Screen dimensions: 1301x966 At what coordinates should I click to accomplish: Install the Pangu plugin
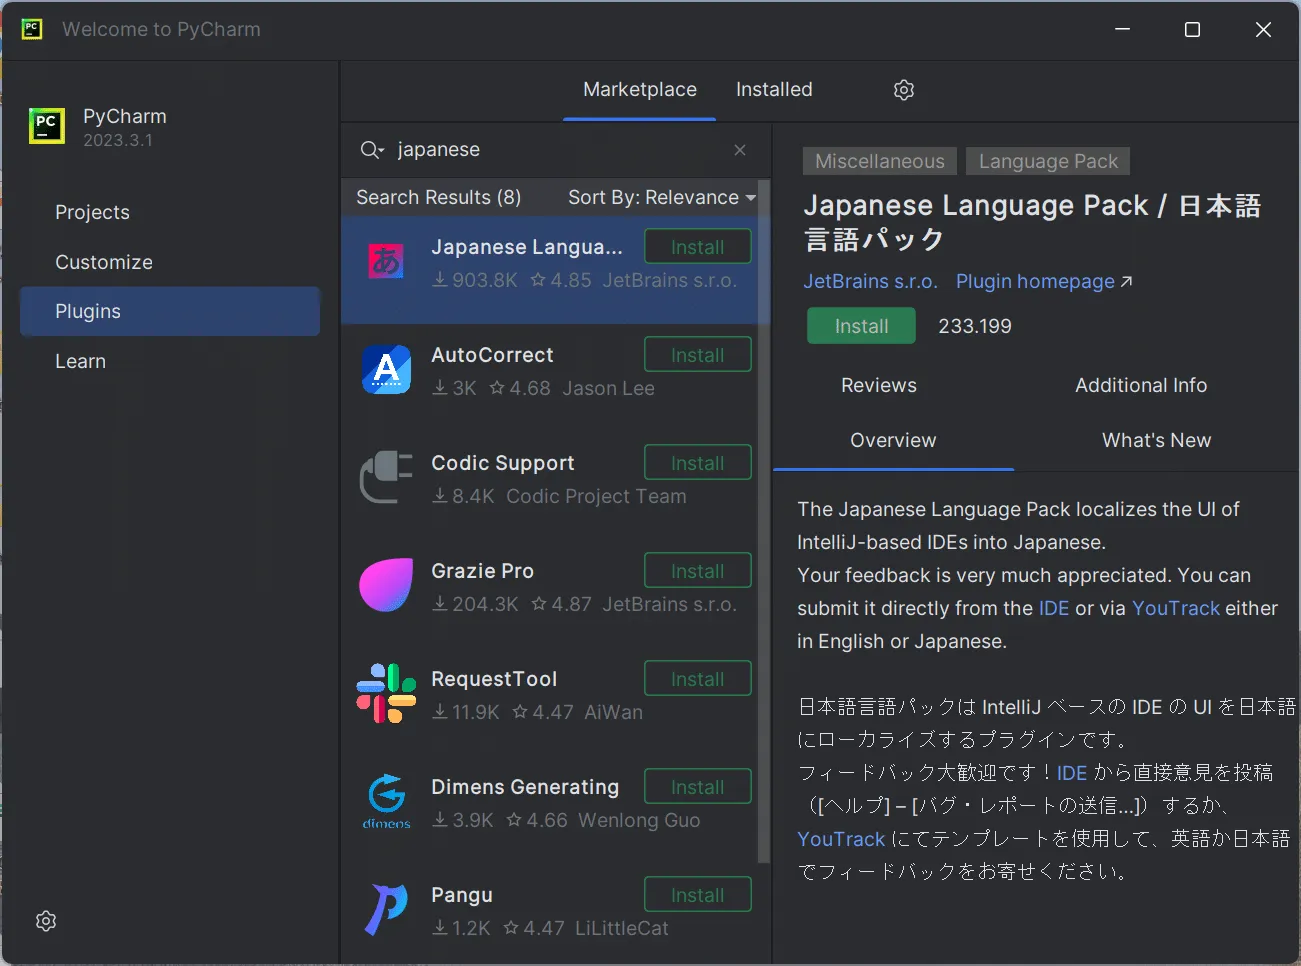[698, 895]
